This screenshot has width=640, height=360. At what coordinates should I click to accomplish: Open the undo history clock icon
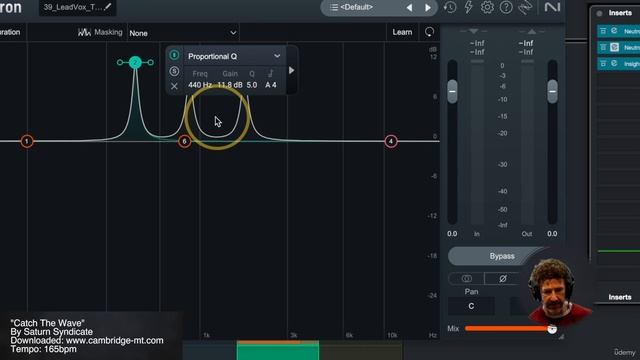[450, 7]
